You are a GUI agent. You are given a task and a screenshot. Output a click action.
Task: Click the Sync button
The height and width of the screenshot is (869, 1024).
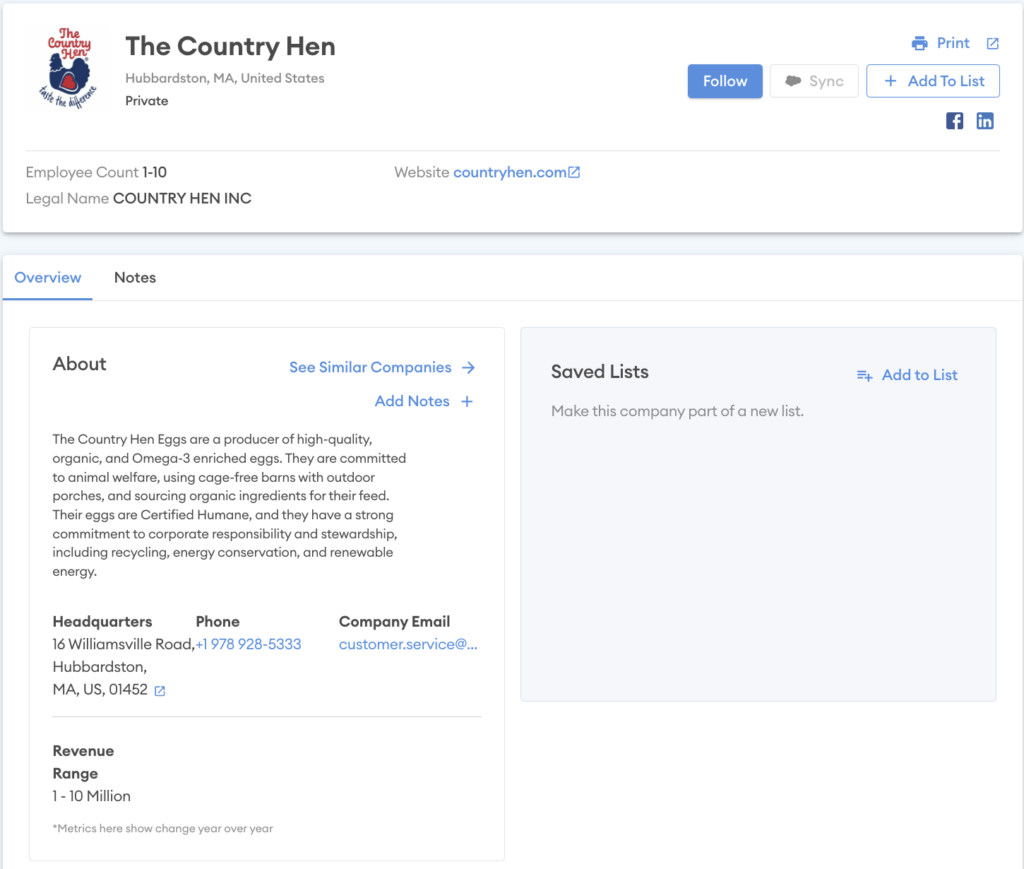coord(814,81)
